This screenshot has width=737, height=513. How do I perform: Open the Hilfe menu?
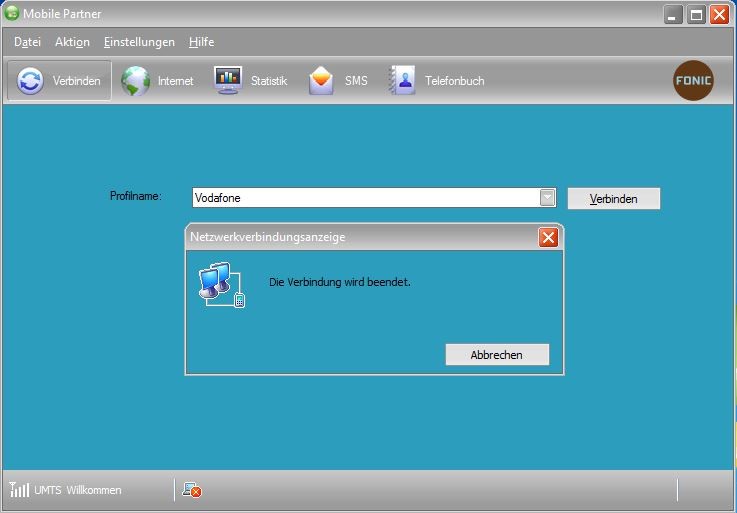click(202, 42)
